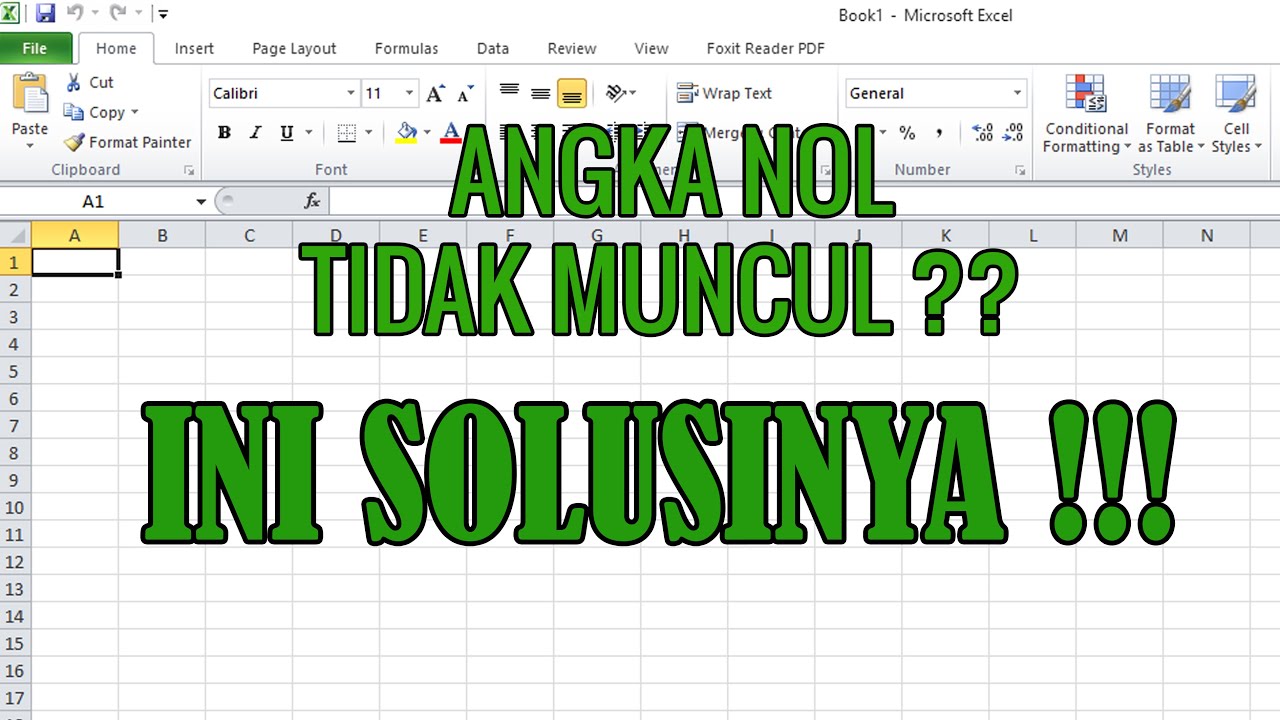Screen dimensions: 1280x720
Task: Apply Comma Style format
Action: click(939, 132)
